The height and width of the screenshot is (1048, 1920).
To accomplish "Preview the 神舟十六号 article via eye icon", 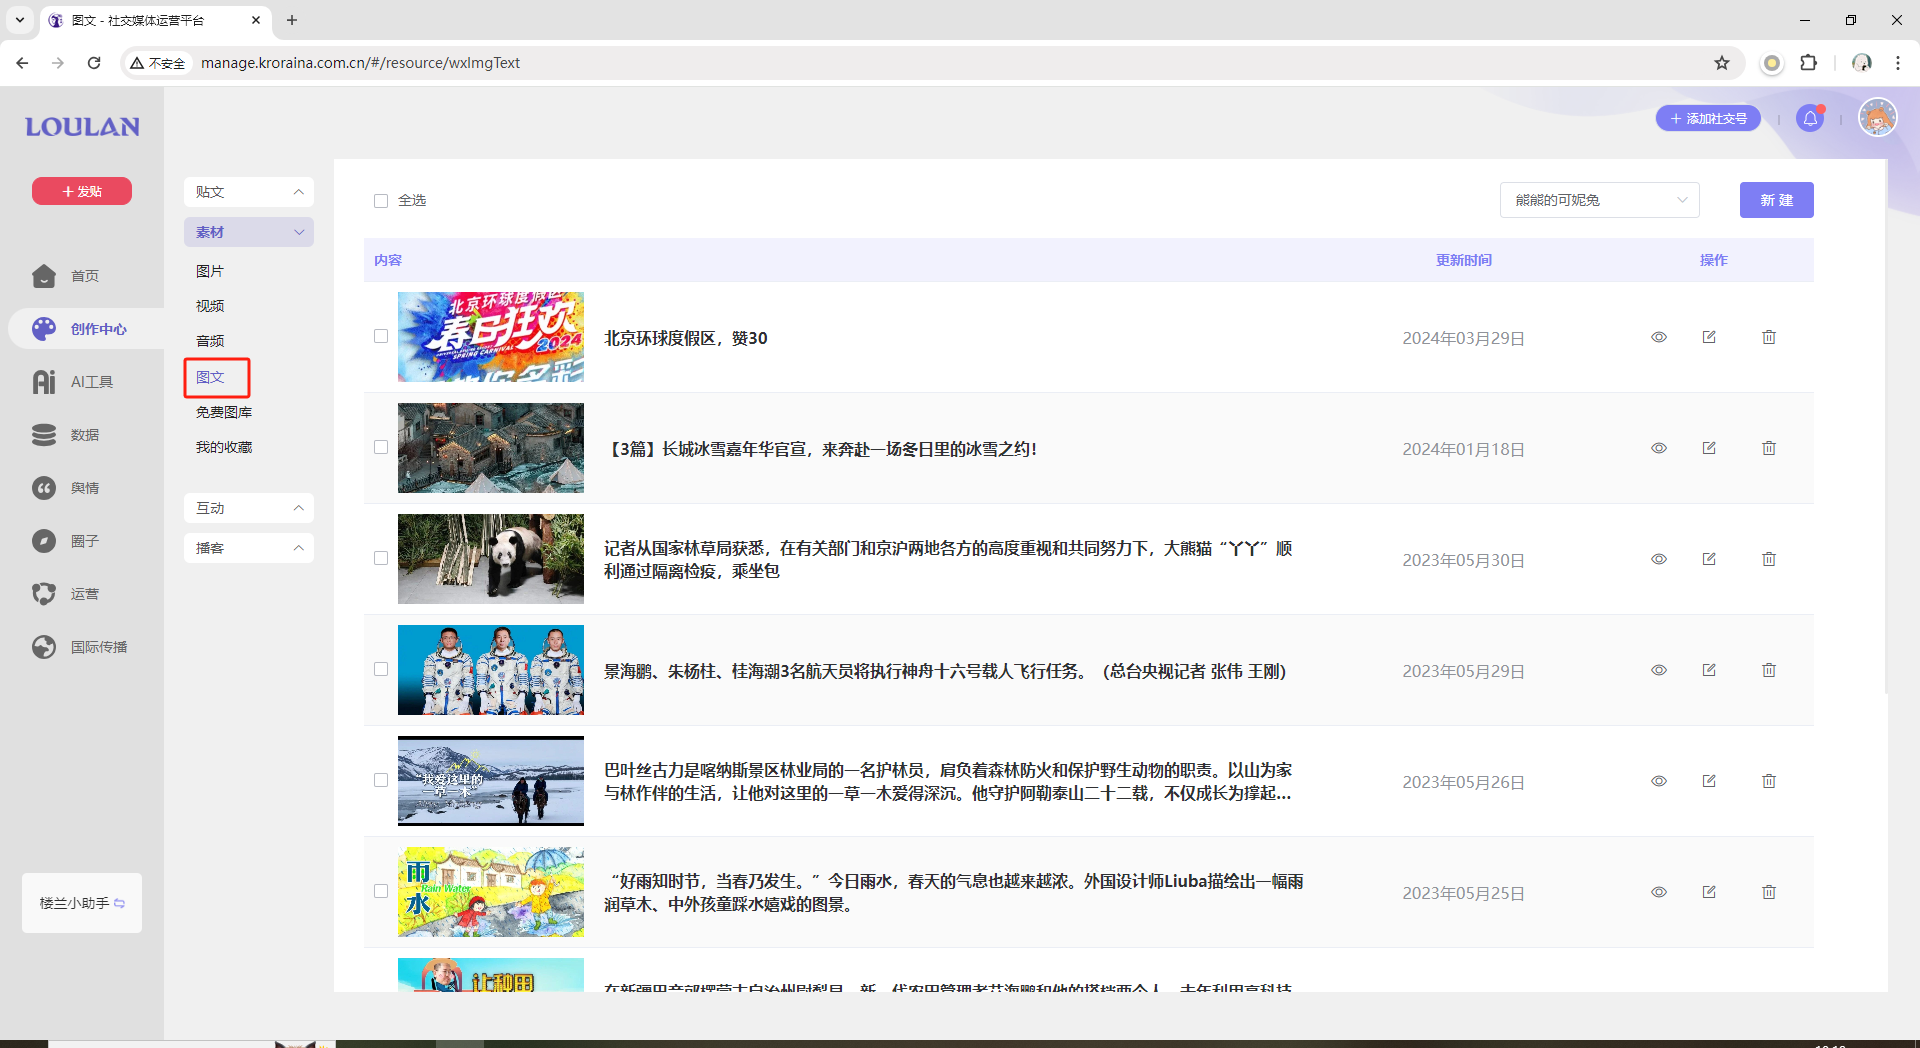I will coord(1659,670).
